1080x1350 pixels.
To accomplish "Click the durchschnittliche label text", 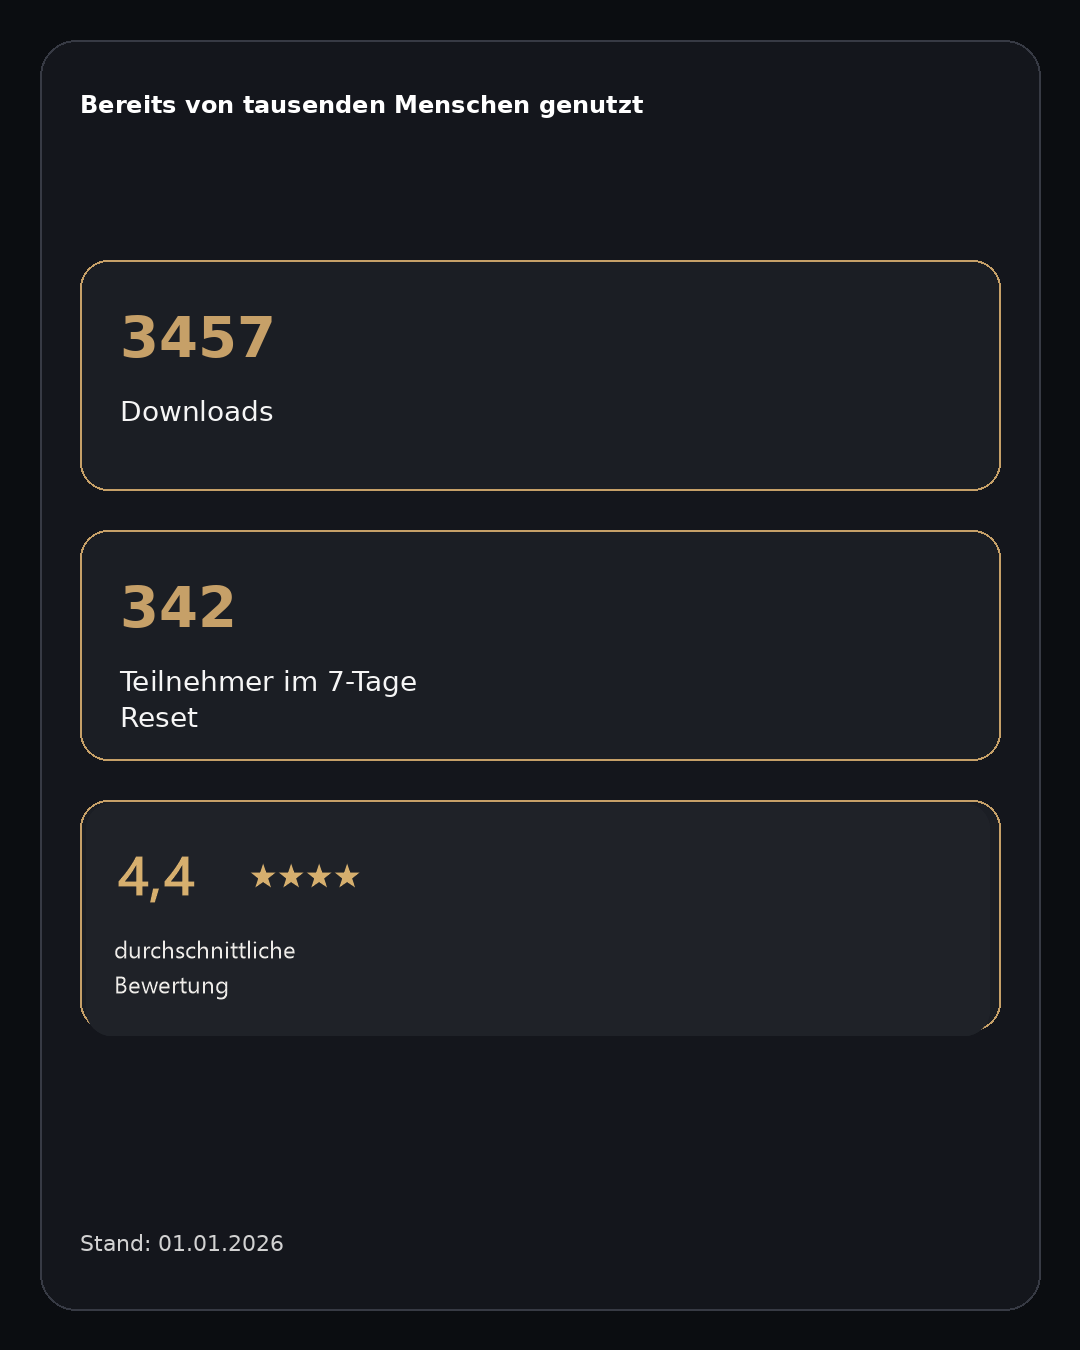I will [x=204, y=951].
